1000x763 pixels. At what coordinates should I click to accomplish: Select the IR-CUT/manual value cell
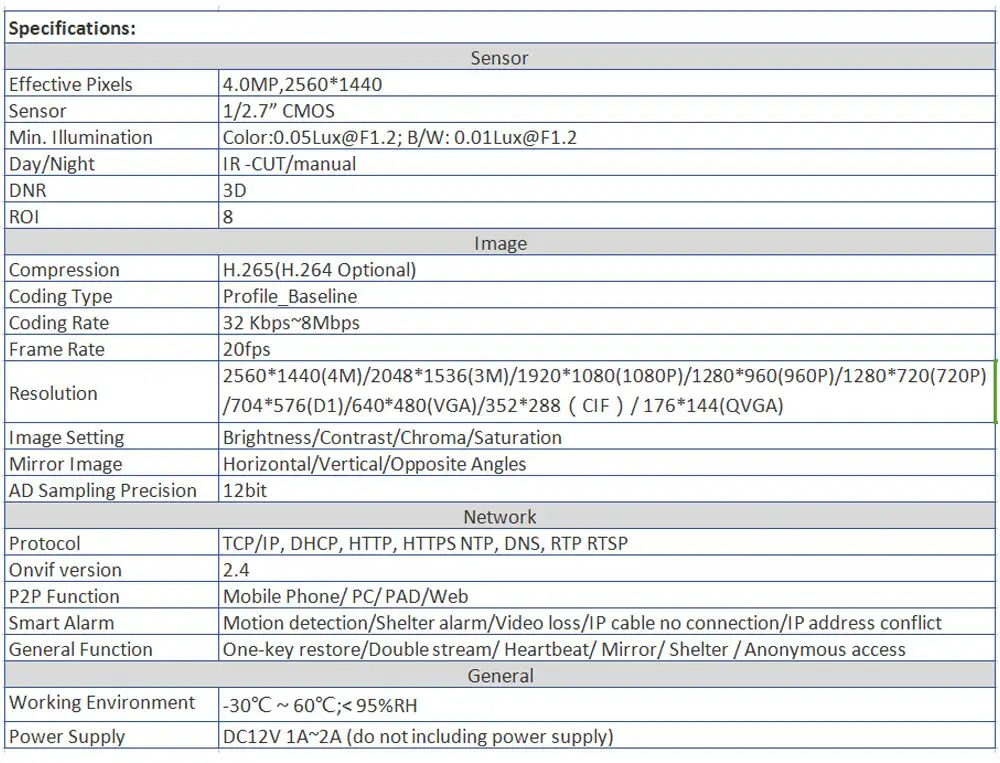pyautogui.click(x=607, y=163)
